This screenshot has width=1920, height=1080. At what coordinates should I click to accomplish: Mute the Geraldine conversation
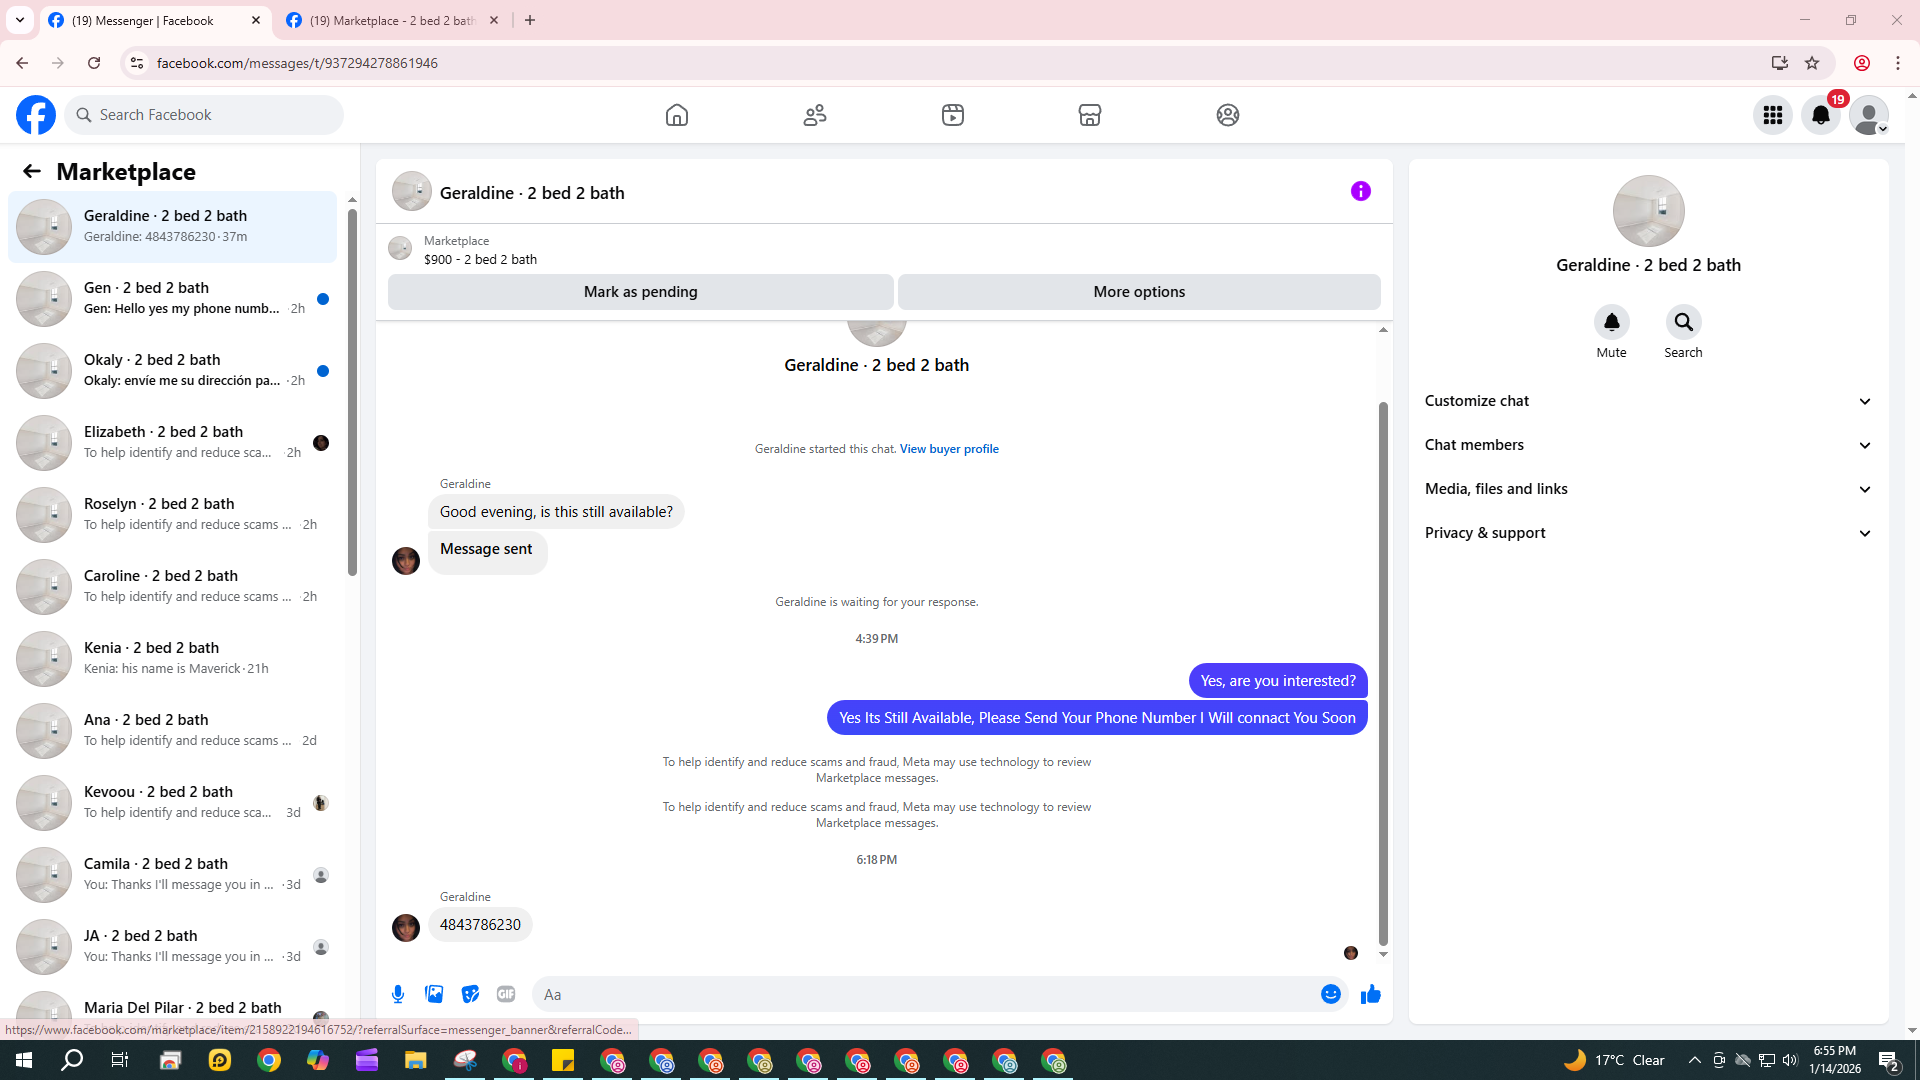click(1611, 323)
